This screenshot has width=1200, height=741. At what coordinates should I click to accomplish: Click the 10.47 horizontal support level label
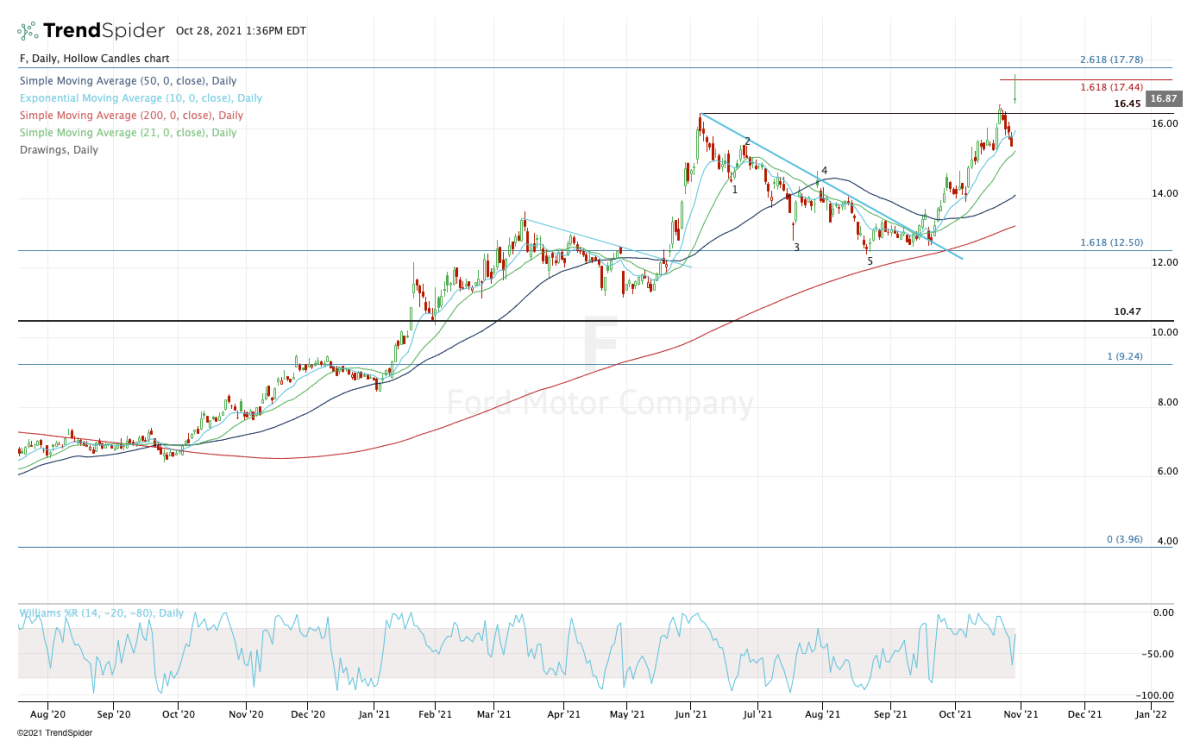tap(1127, 312)
